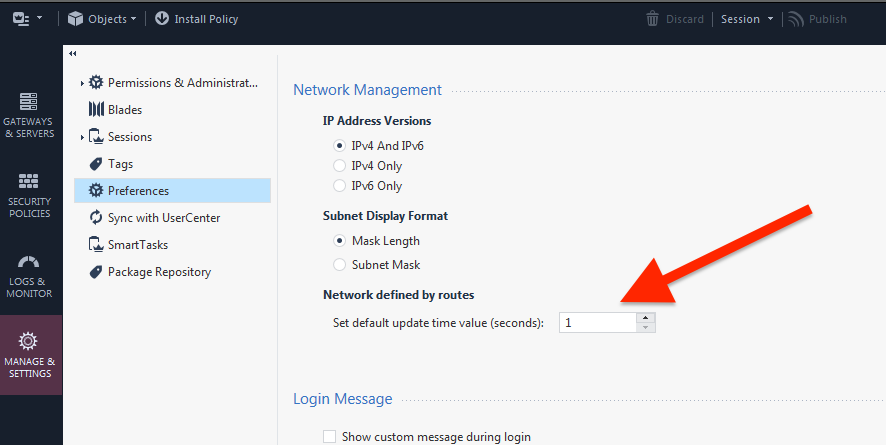The width and height of the screenshot is (886, 445).
Task: Click the Permissions & Administrators gear icon
Action: pos(97,82)
